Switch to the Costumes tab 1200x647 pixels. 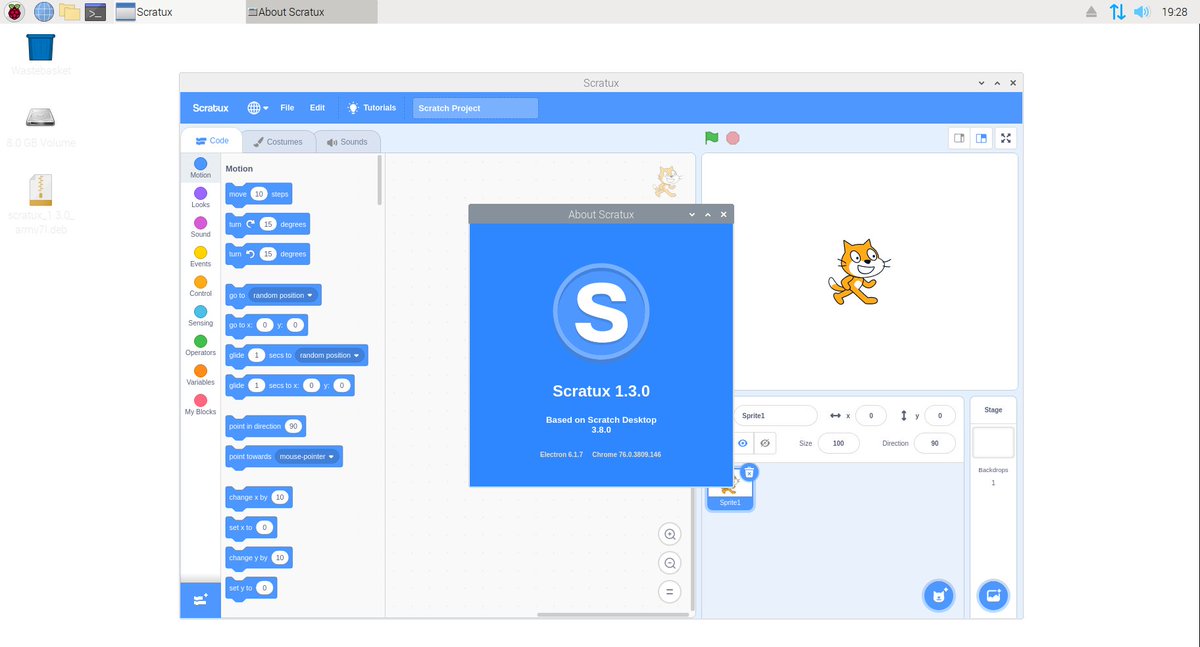pos(278,142)
